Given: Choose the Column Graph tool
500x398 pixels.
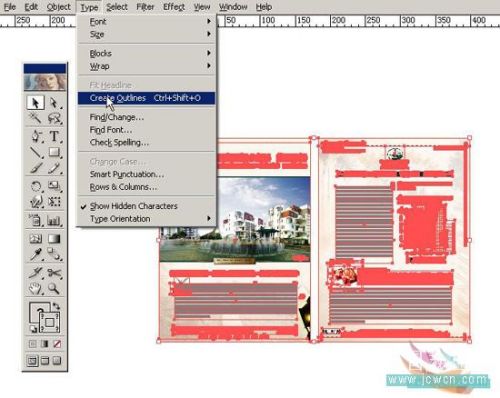Looking at the screenshot, I should (54, 220).
